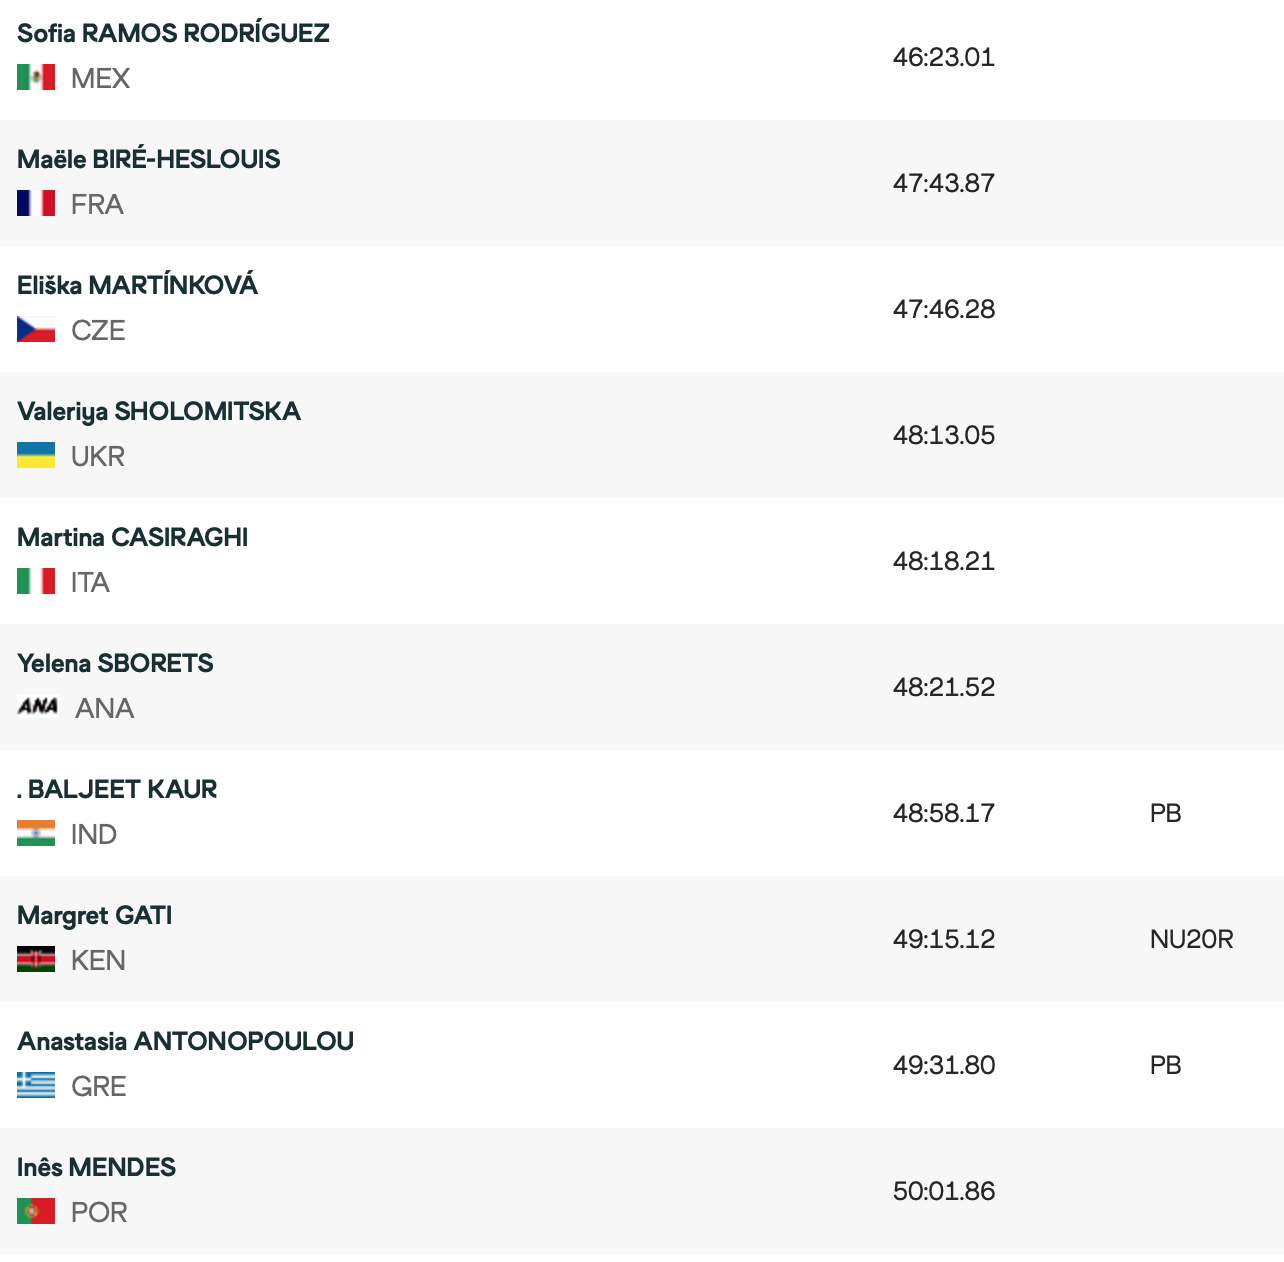The width and height of the screenshot is (1284, 1262).
Task: Click Yelena SBORETS name
Action: pos(115,663)
